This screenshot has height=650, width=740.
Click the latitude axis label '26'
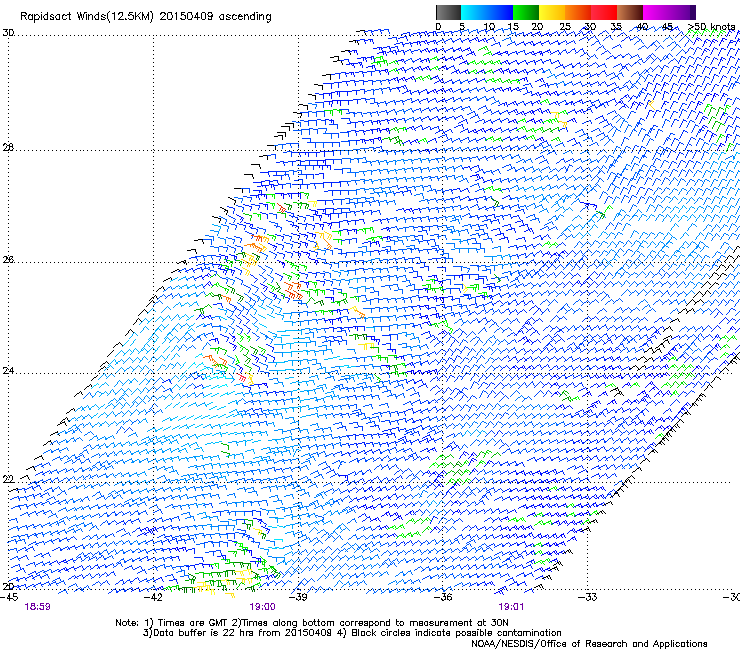[x=8, y=259]
